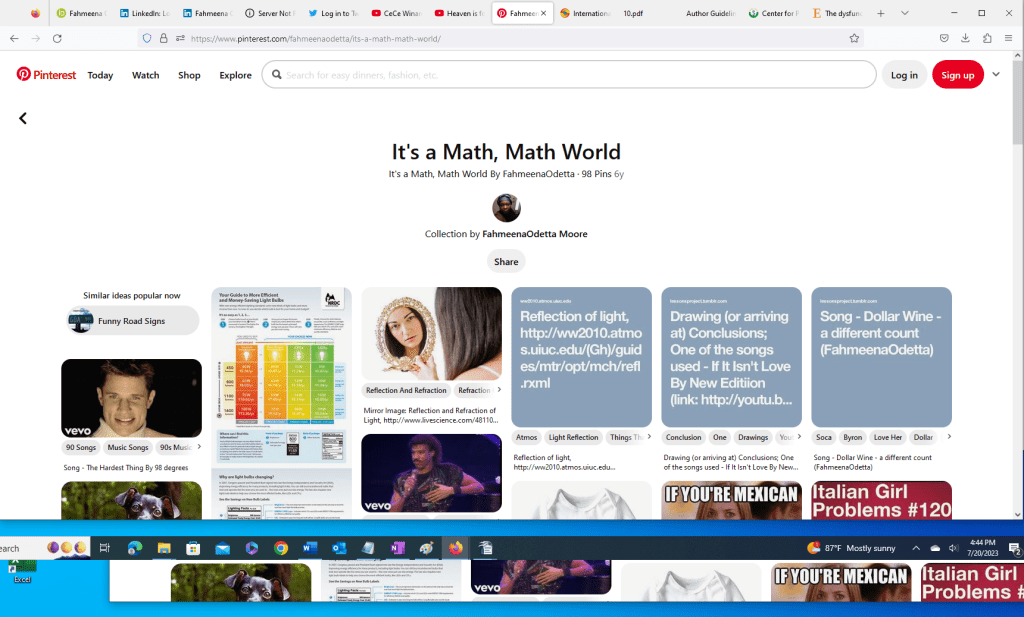Click the Pinterest logo
This screenshot has height=617, width=1024.
pos(45,74)
